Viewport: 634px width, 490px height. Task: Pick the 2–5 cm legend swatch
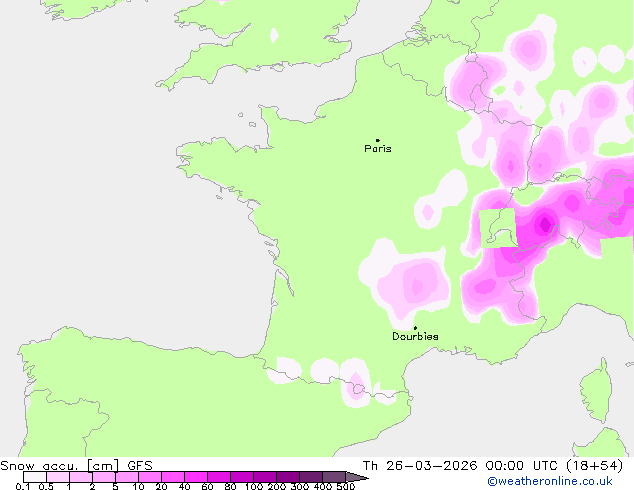click(104, 477)
